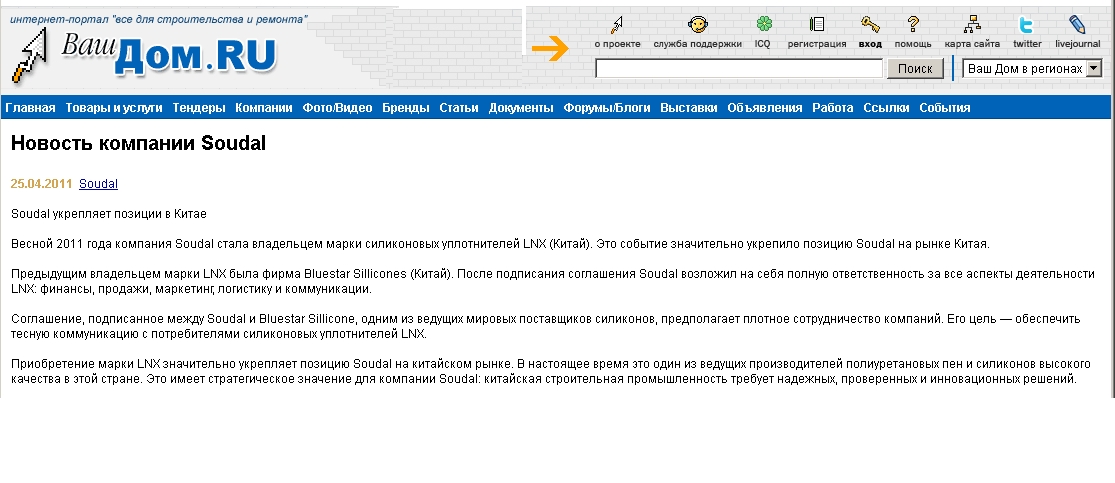Open the 'Выставки' menu item
Screen dimensions: 1115x483
point(688,108)
